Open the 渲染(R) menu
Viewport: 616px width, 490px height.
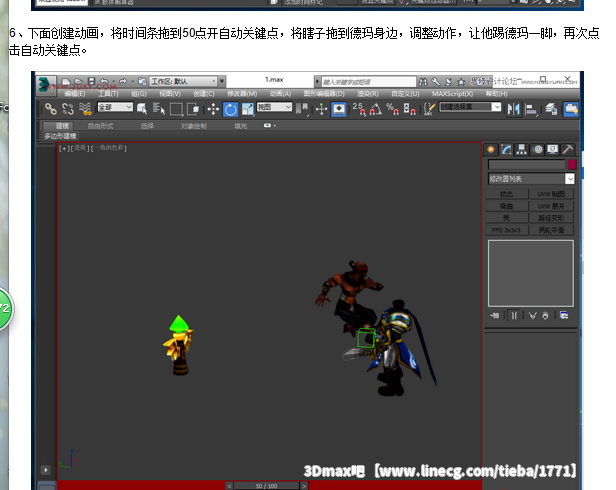tap(368, 94)
